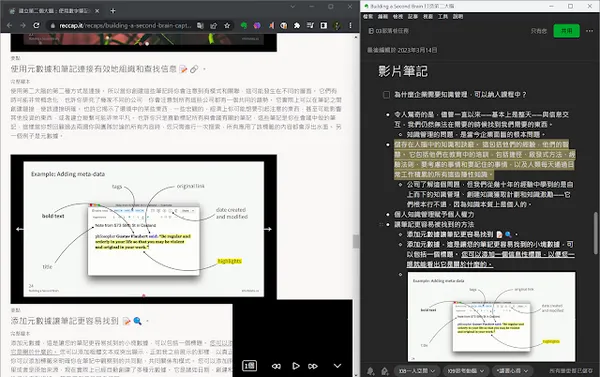
Task: Click the green share button
Action: pyautogui.click(x=566, y=31)
